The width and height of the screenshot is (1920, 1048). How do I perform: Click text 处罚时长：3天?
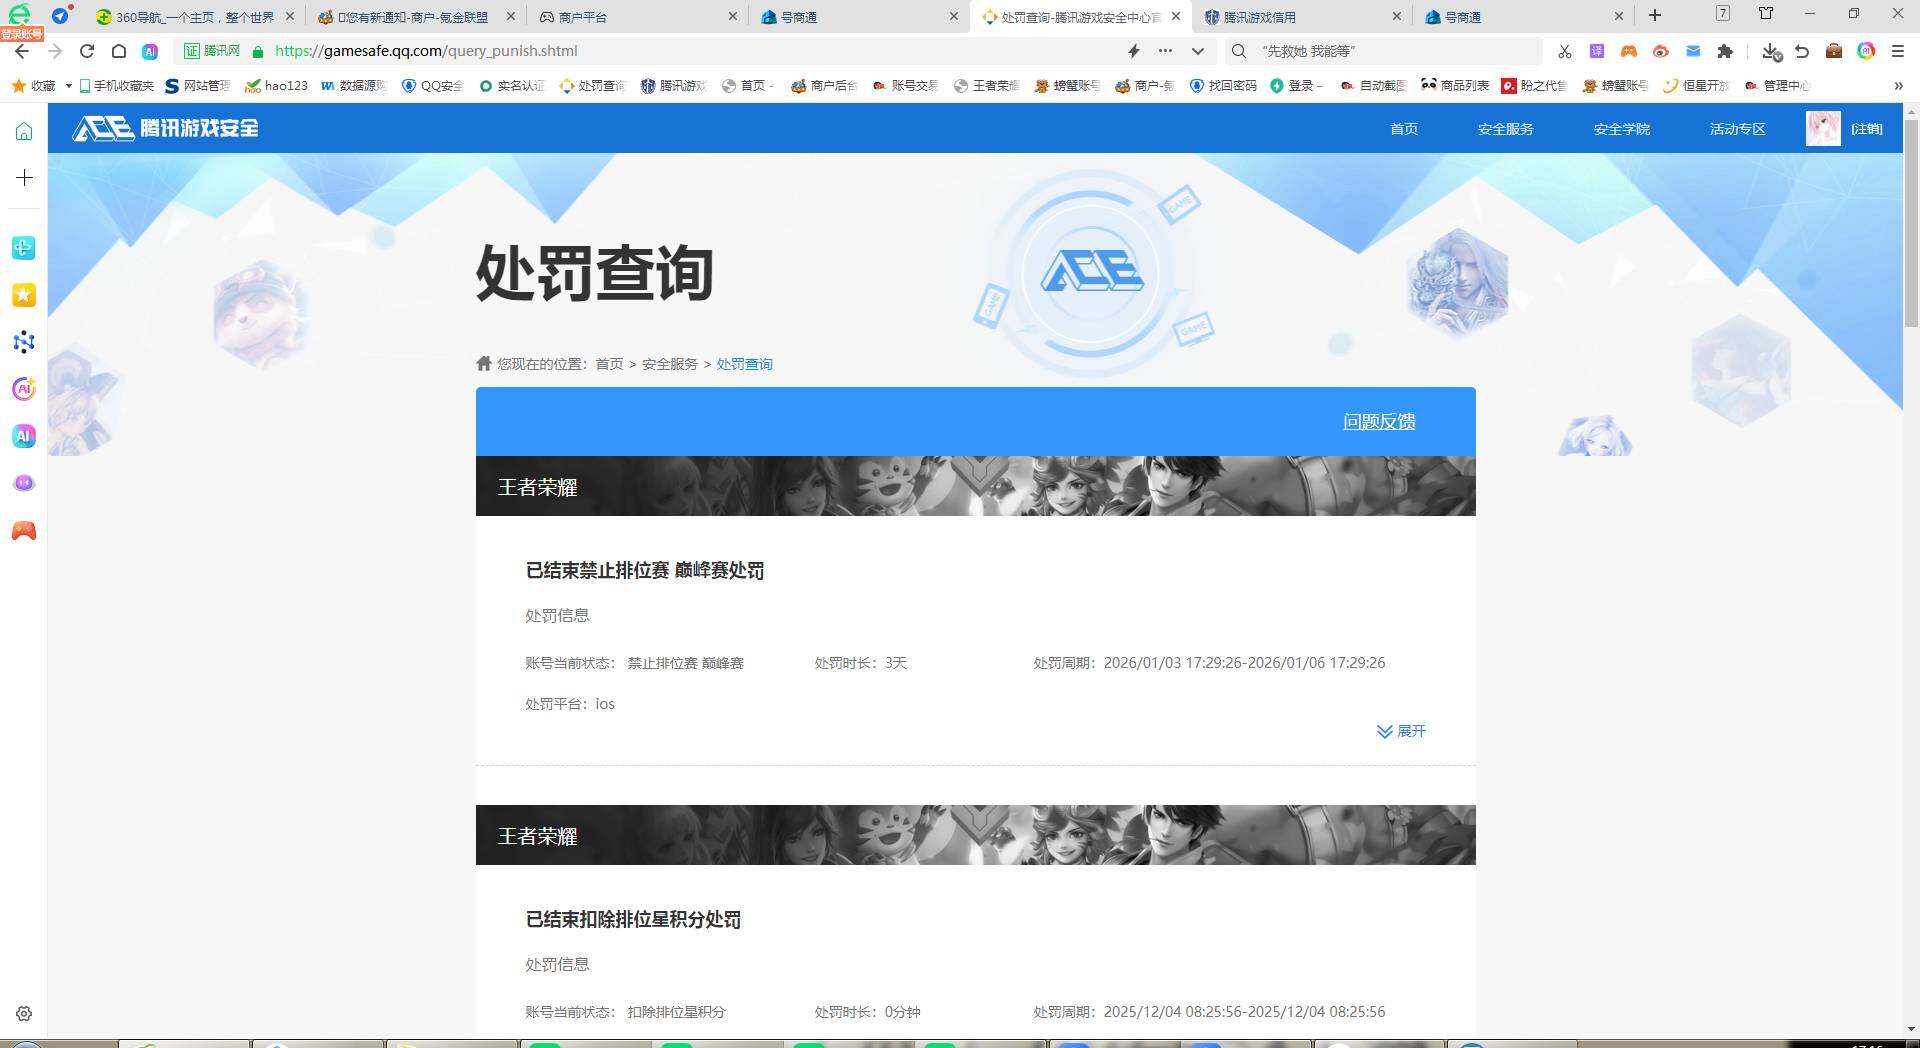click(860, 663)
